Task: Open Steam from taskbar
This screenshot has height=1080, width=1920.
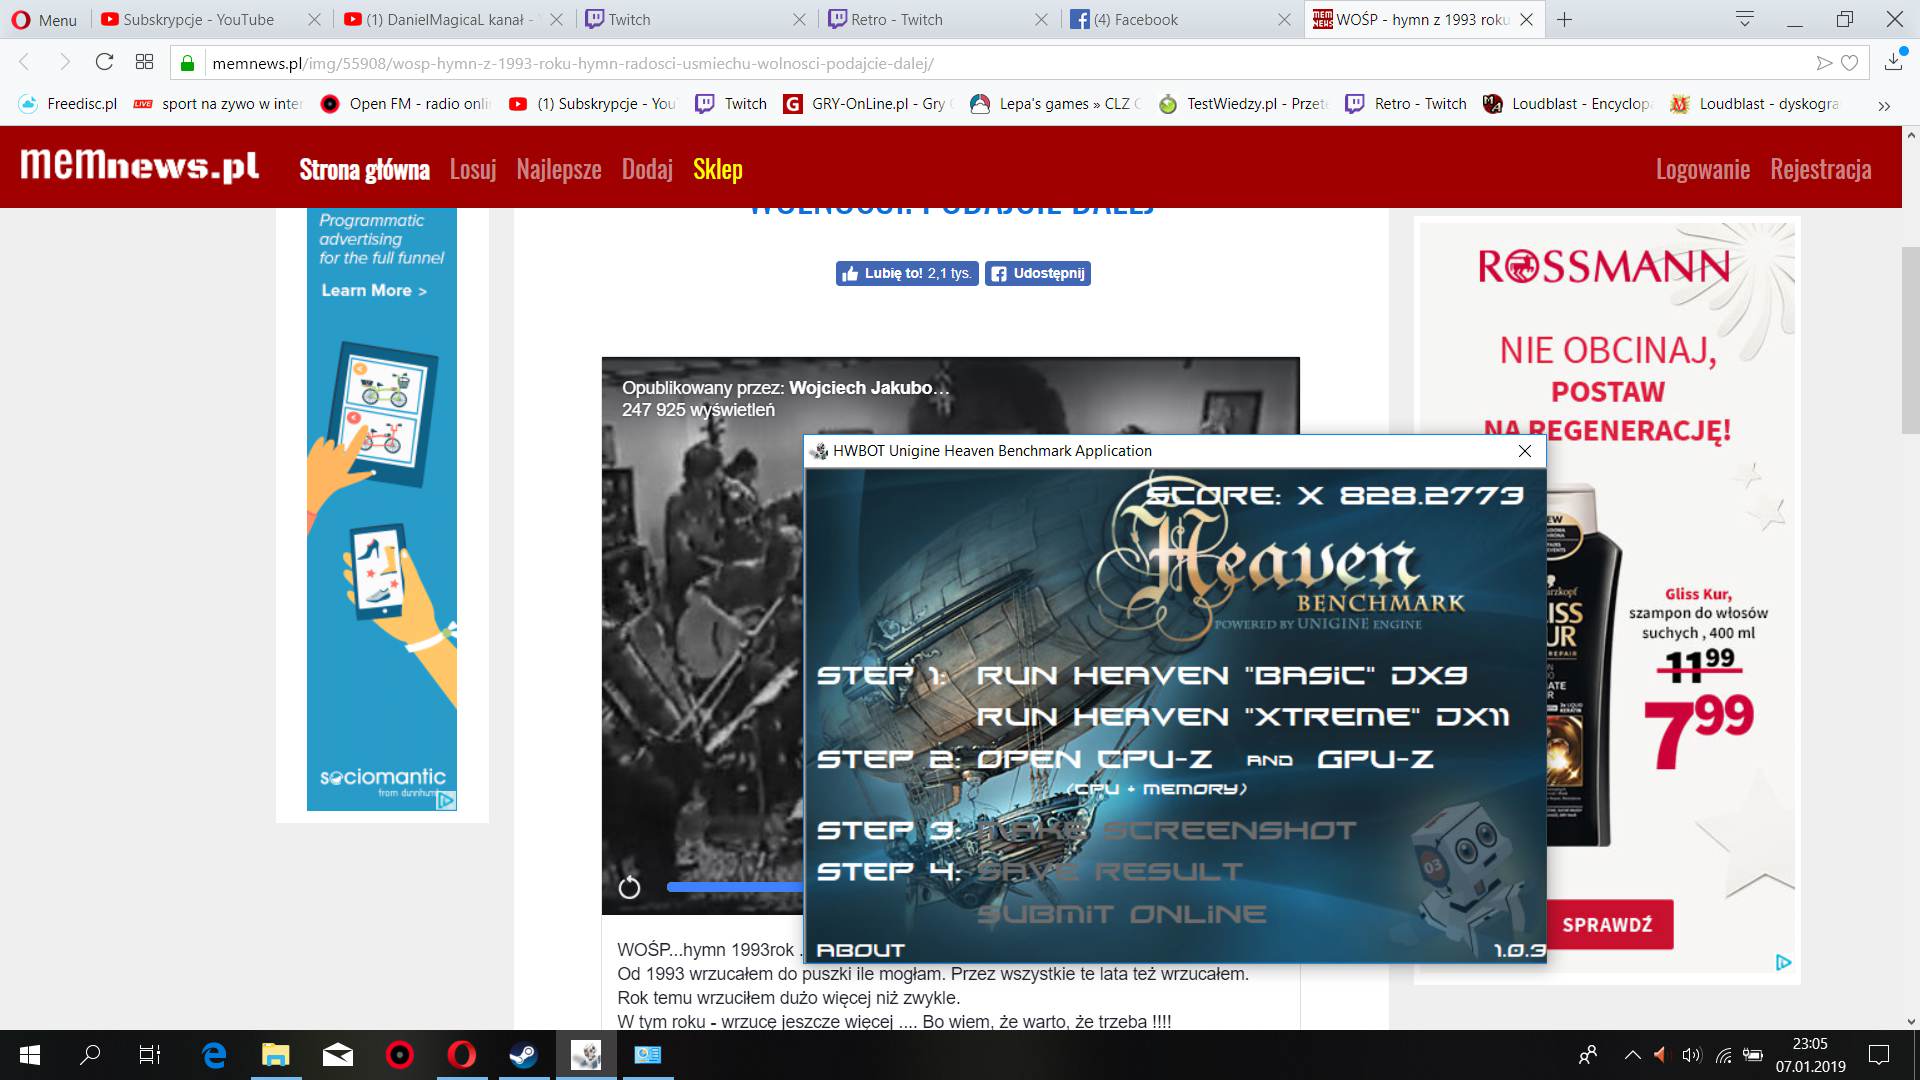Action: 523,1055
